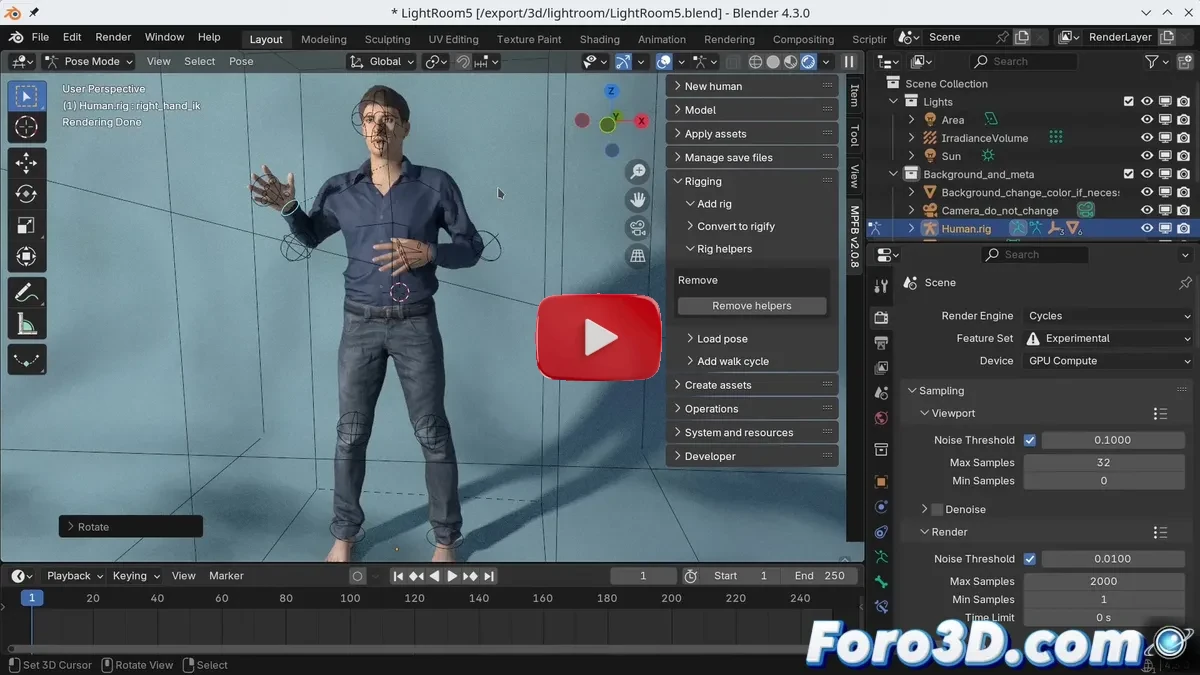
Task: Open the Device GPU Compute dropdown
Action: pyautogui.click(x=1108, y=361)
